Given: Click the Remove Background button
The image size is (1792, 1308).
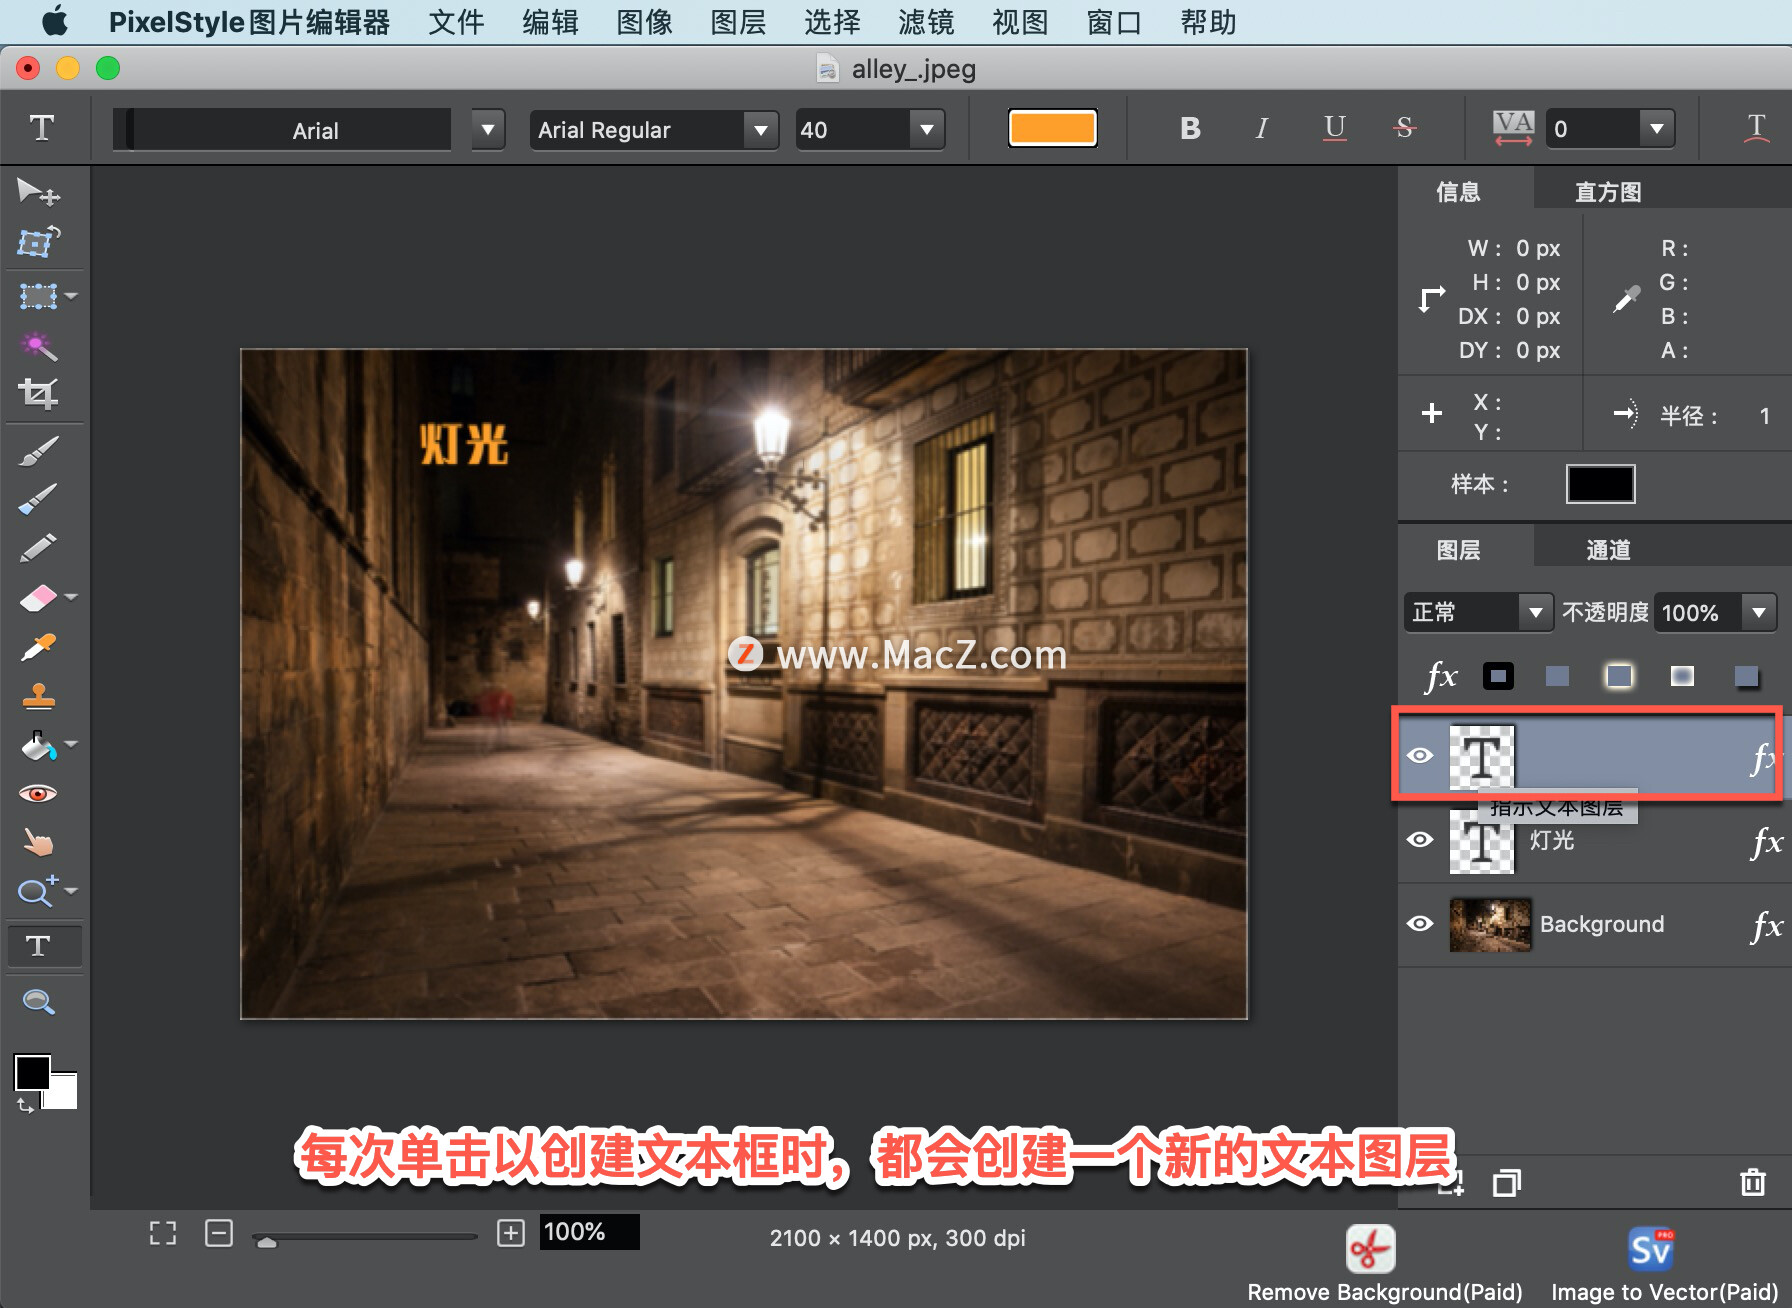Looking at the screenshot, I should (1370, 1248).
